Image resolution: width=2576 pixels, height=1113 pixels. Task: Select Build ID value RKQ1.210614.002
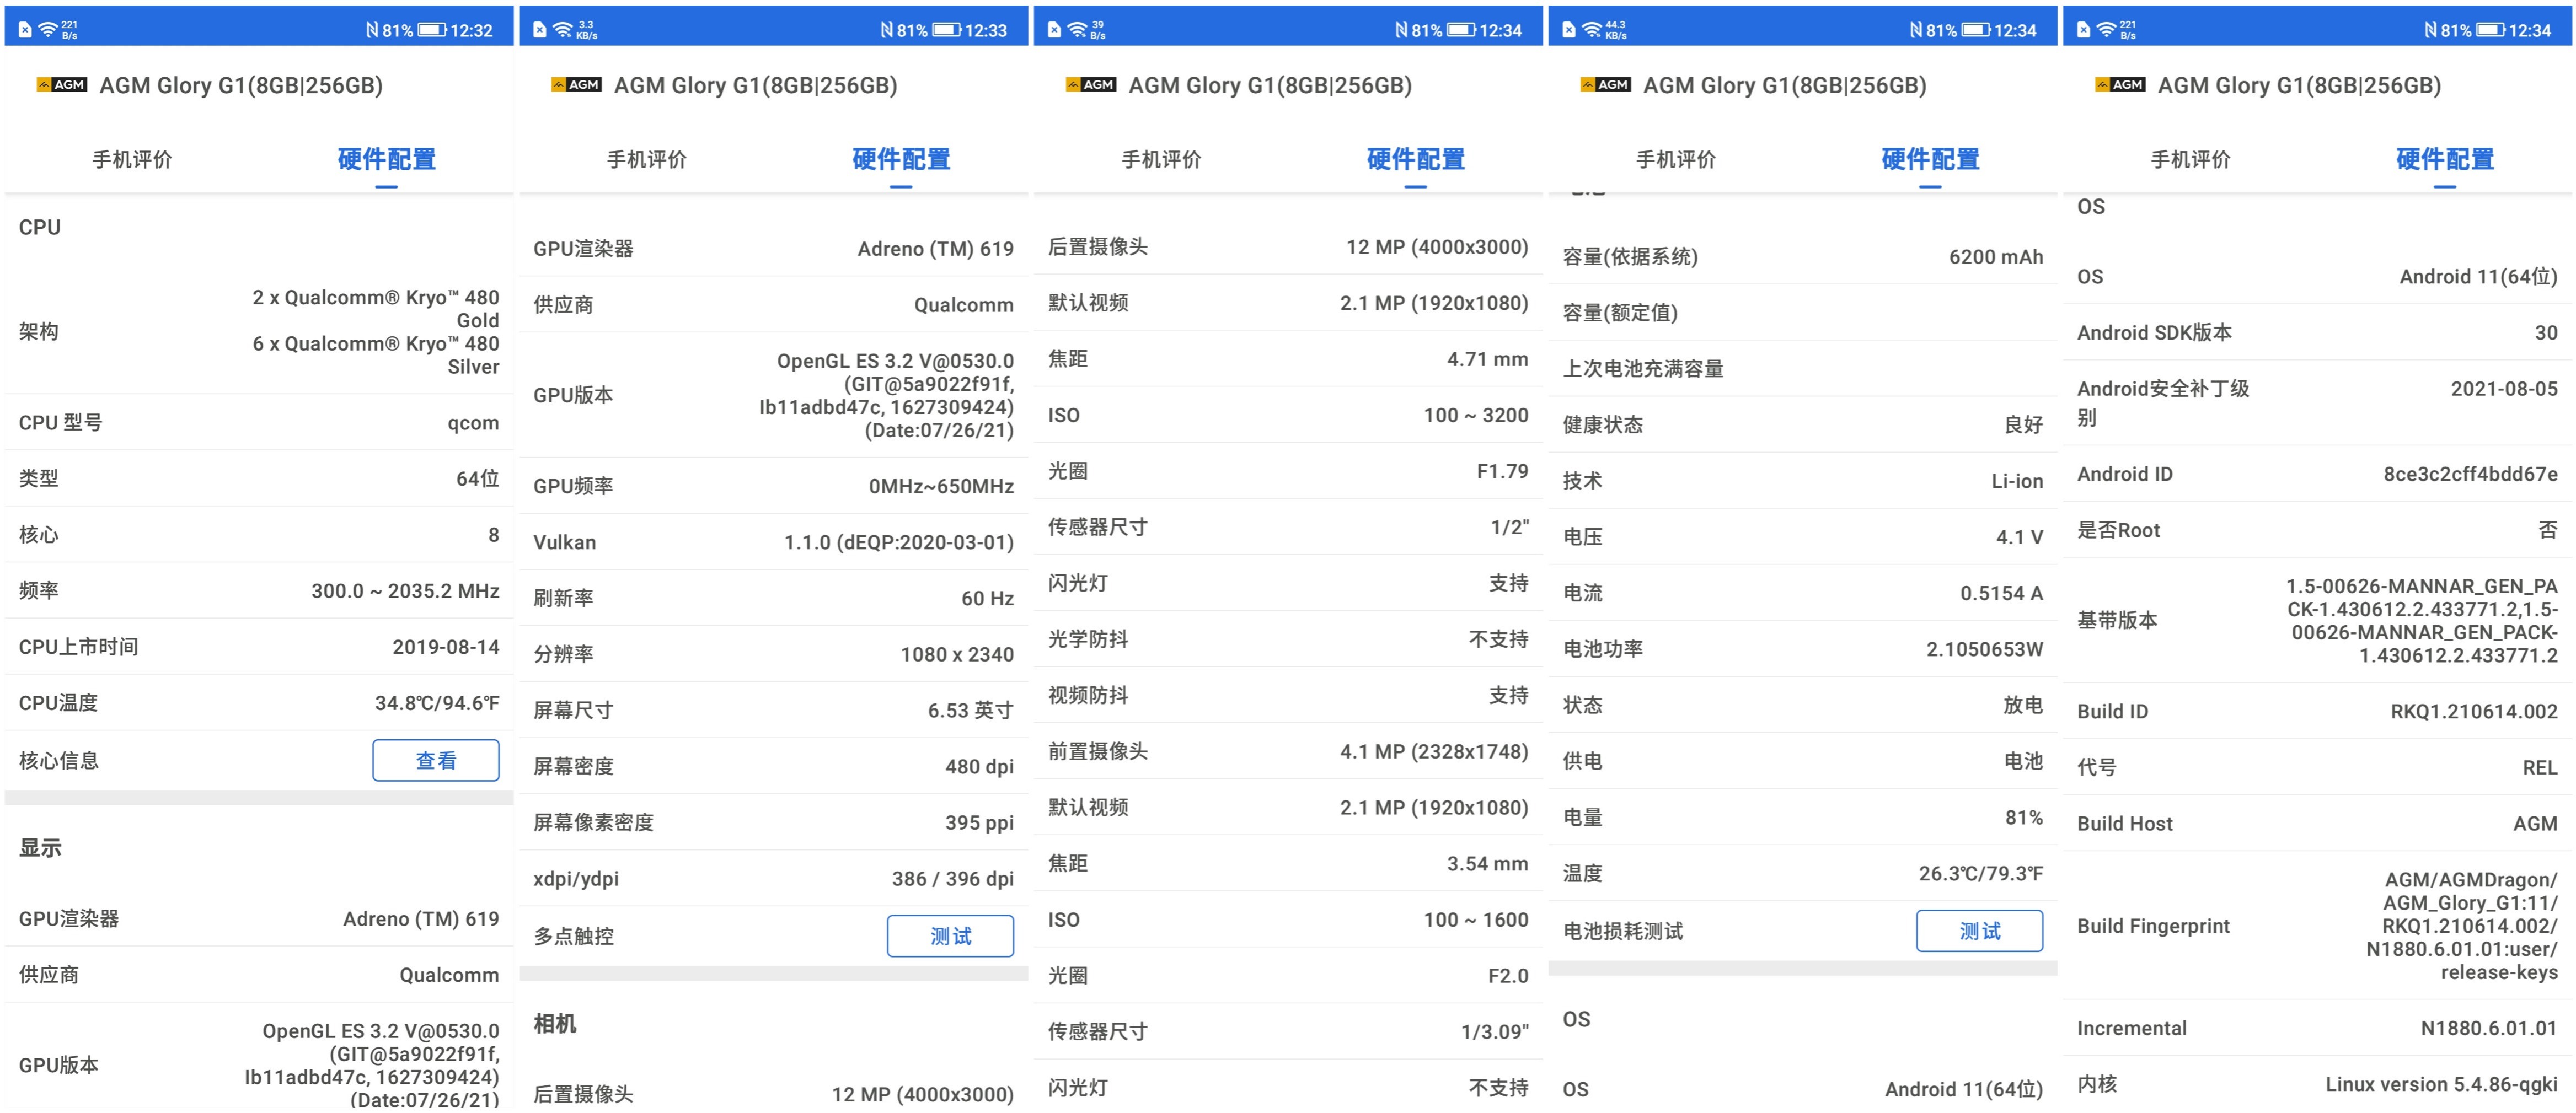(2474, 711)
